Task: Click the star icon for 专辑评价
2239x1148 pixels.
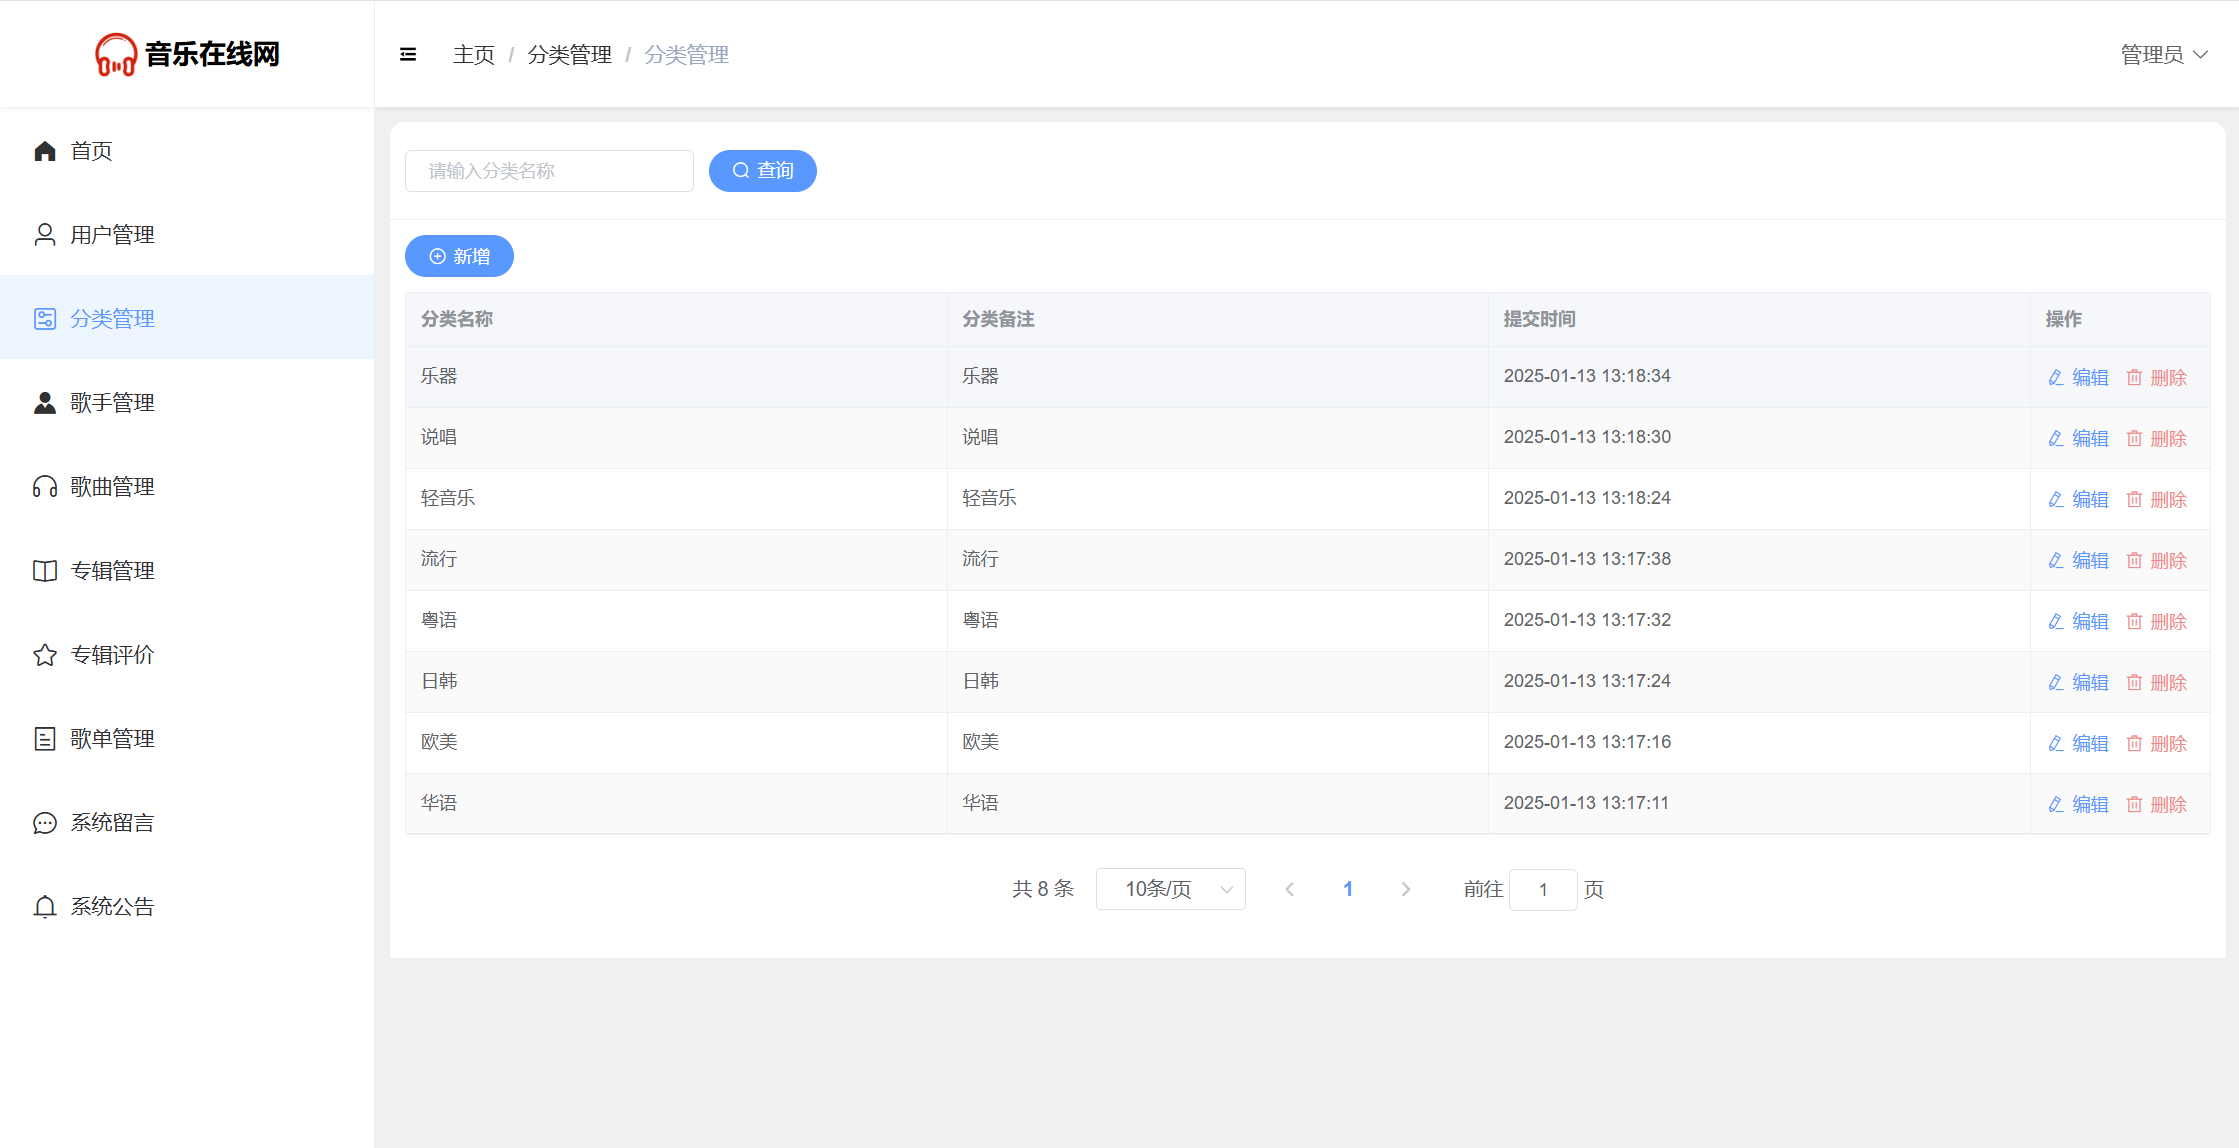Action: pyautogui.click(x=45, y=655)
